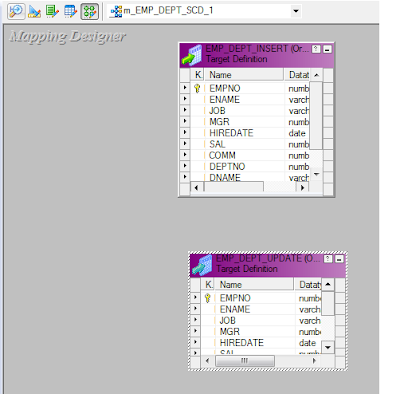Click the scroll-down arrow in EMP_DEPT_UPDATE
The height and width of the screenshot is (394, 400).
(x=328, y=347)
